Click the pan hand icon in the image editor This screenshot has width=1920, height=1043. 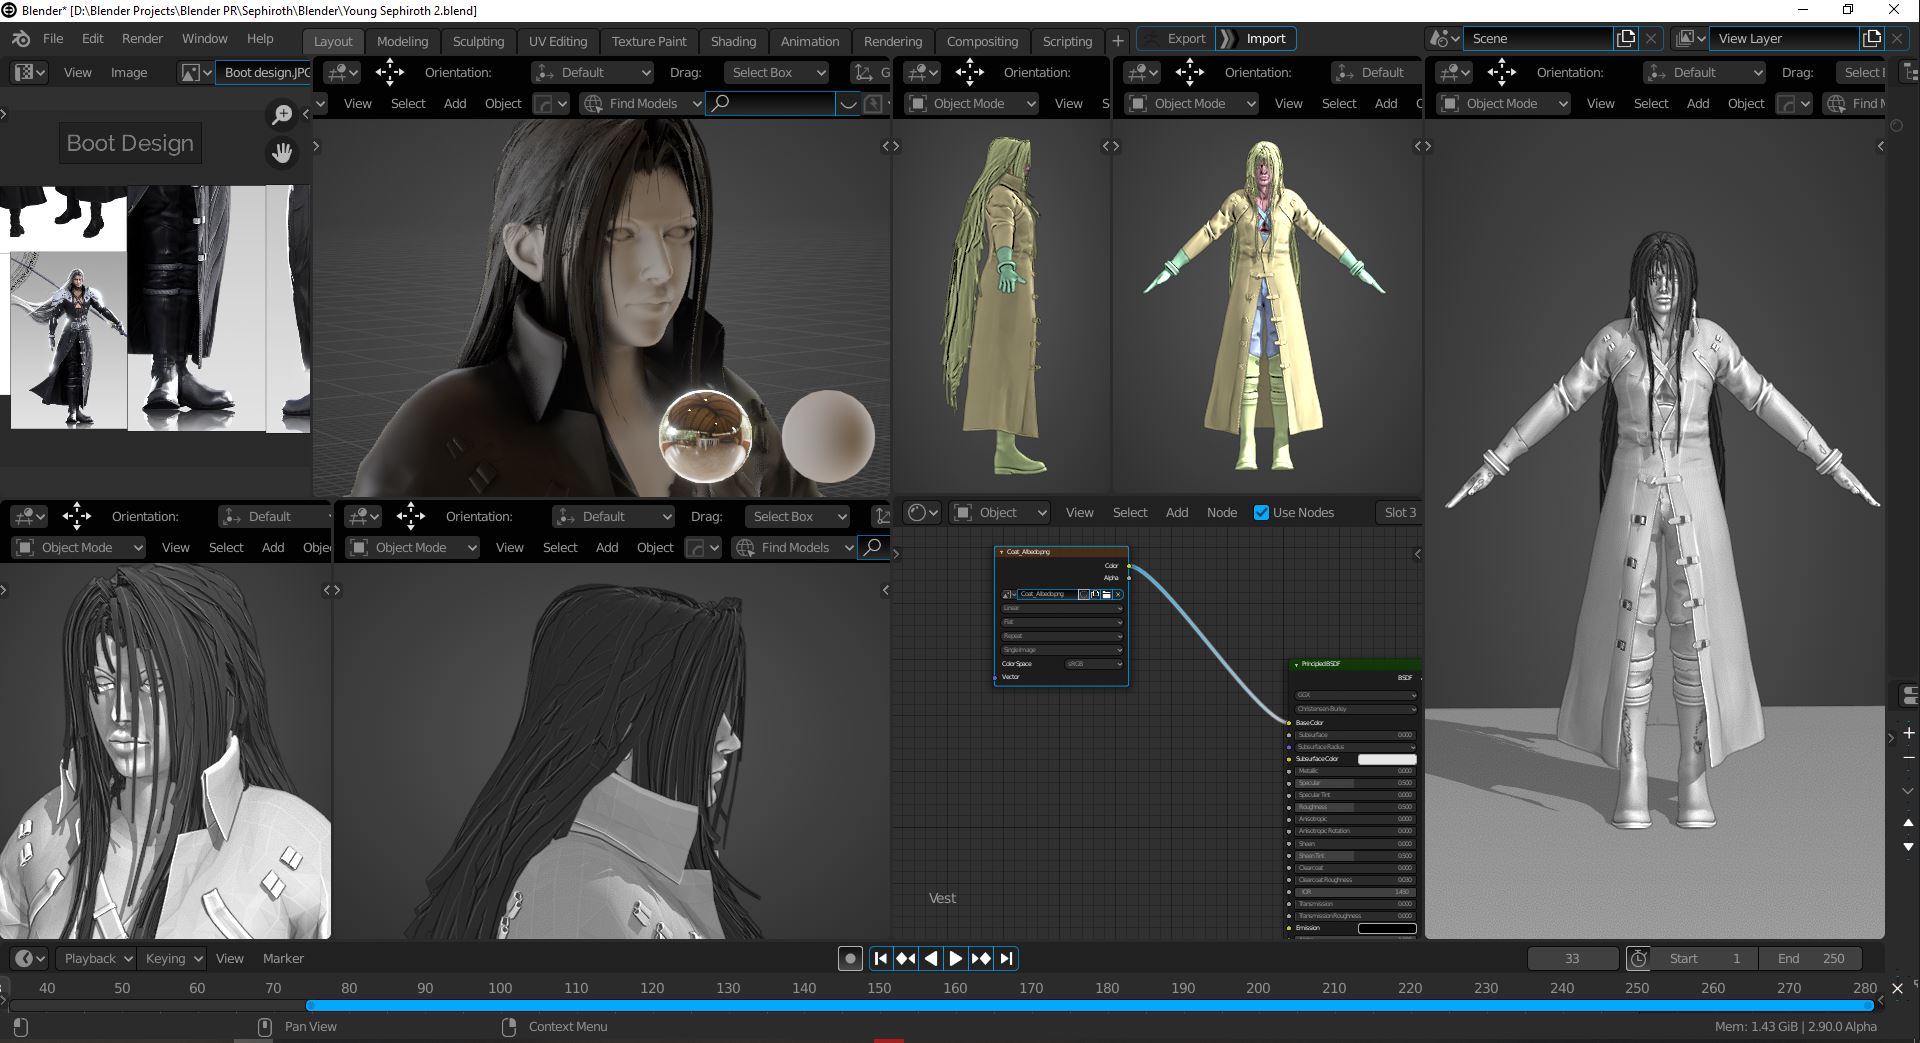pyautogui.click(x=282, y=153)
